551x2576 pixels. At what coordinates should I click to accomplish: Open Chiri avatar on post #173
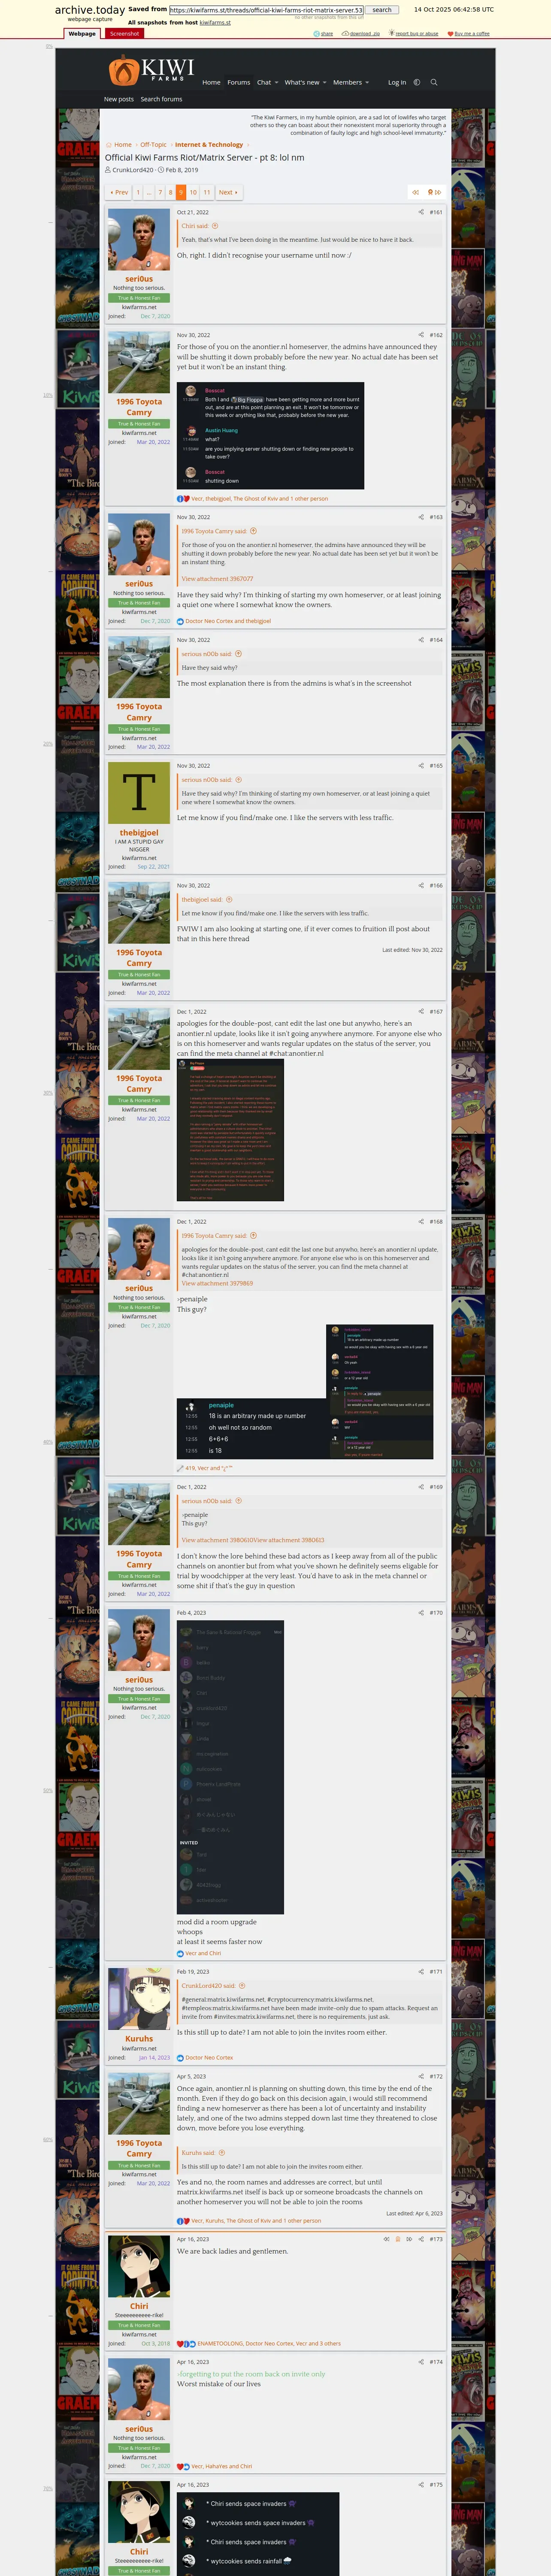pyautogui.click(x=139, y=2265)
